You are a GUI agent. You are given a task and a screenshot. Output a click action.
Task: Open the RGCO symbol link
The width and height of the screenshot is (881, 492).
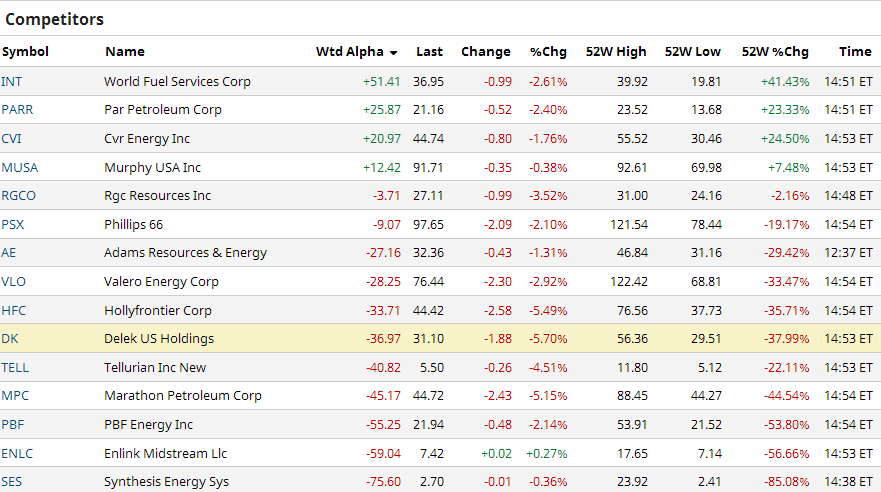[x=19, y=195]
